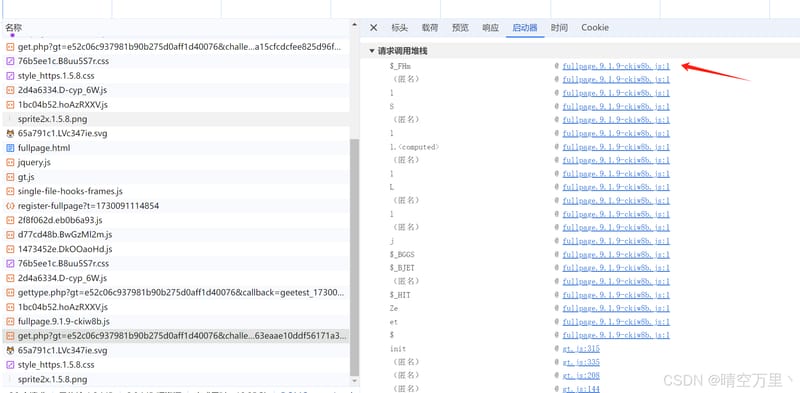Open the gt.js:208 source link

pos(581,376)
